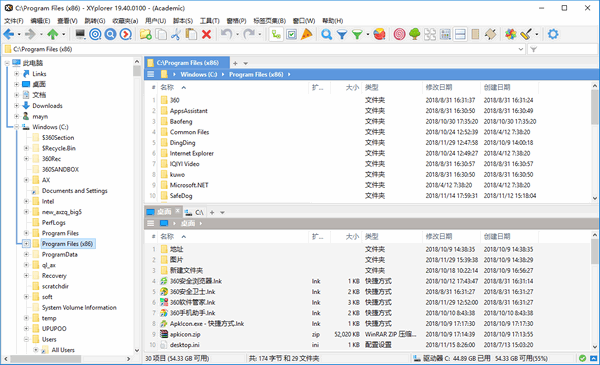
Task: Open the Undo dropdown arrow
Action: (x=237, y=34)
